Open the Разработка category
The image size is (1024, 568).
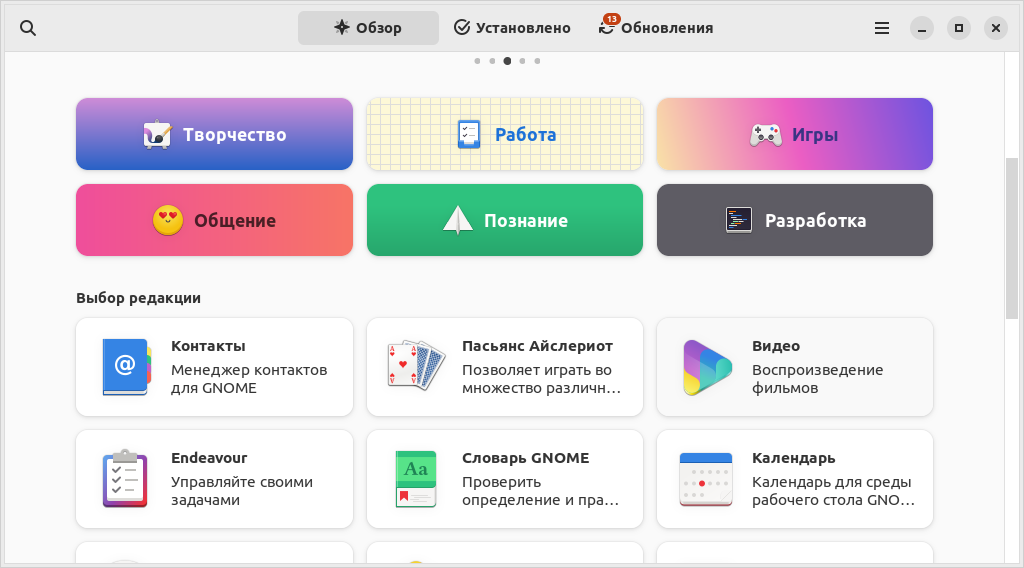click(795, 220)
